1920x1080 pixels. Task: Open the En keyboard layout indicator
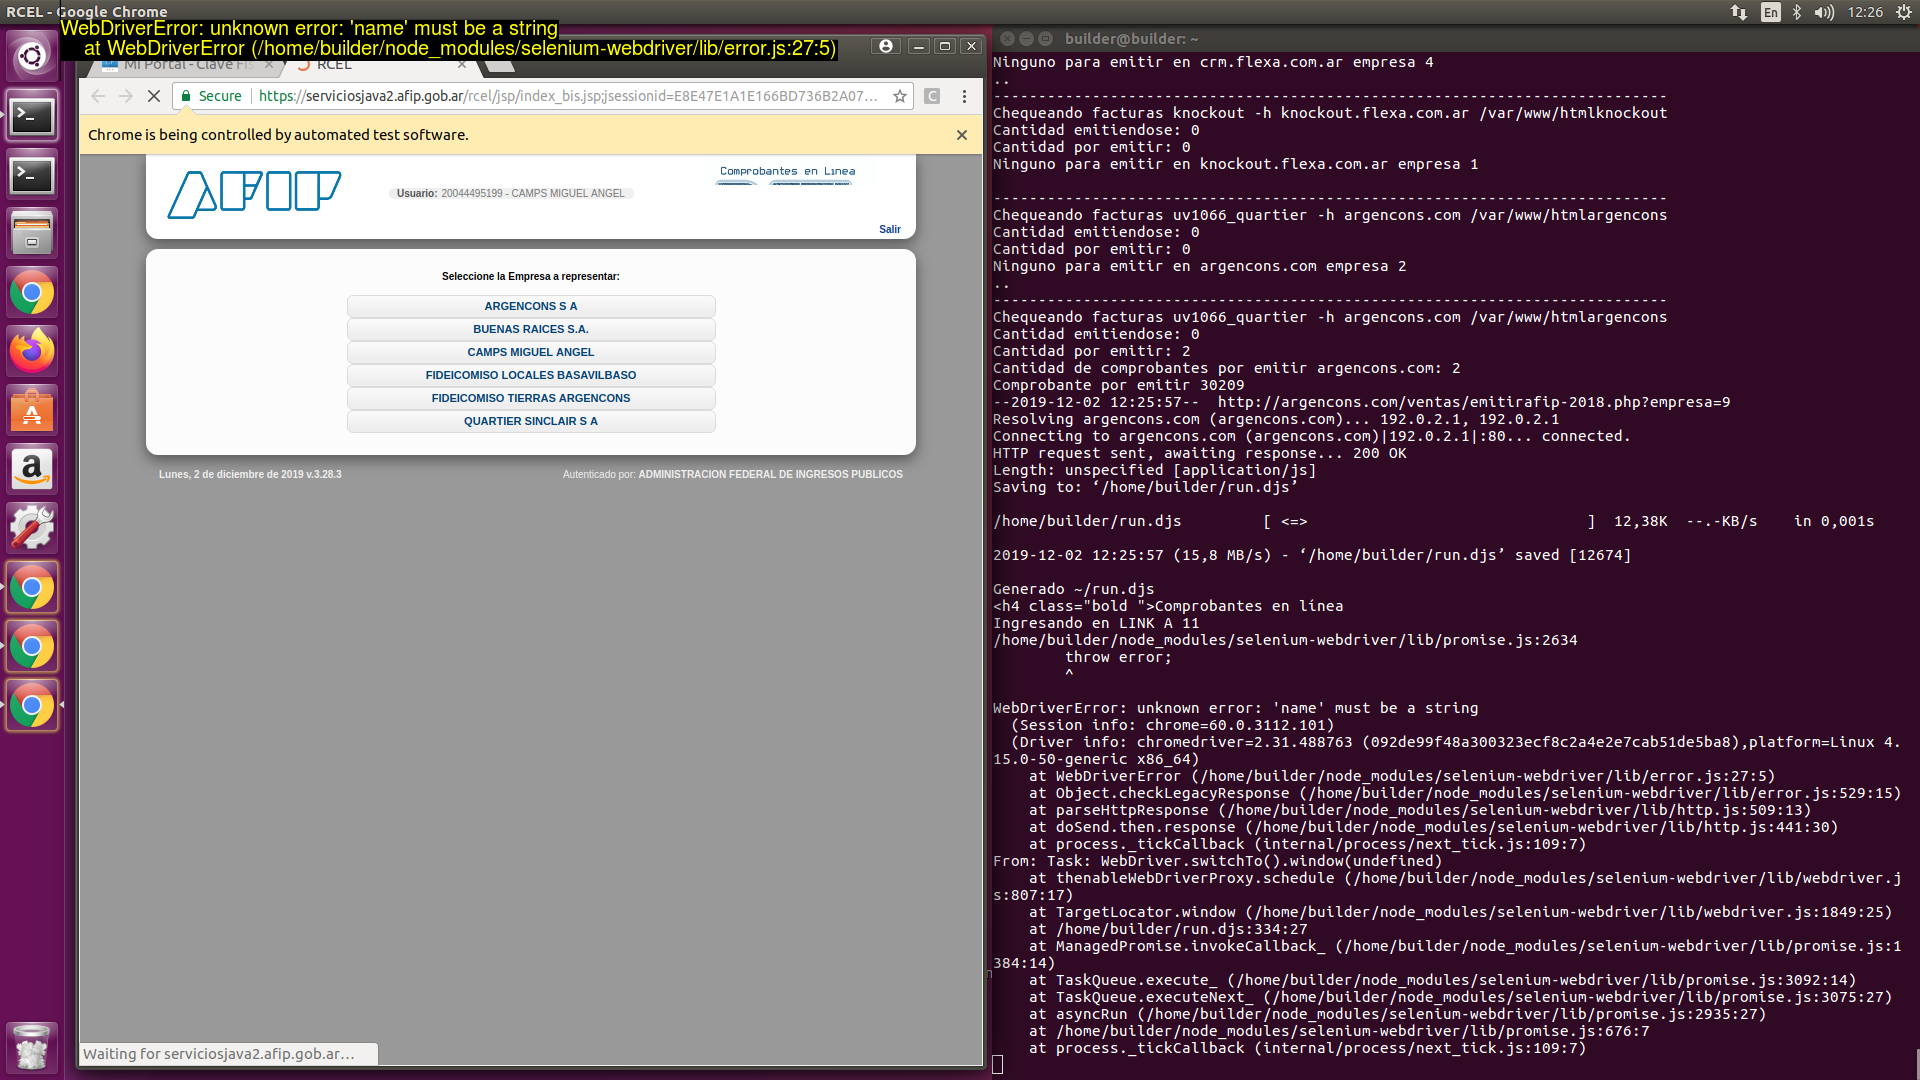(1770, 12)
